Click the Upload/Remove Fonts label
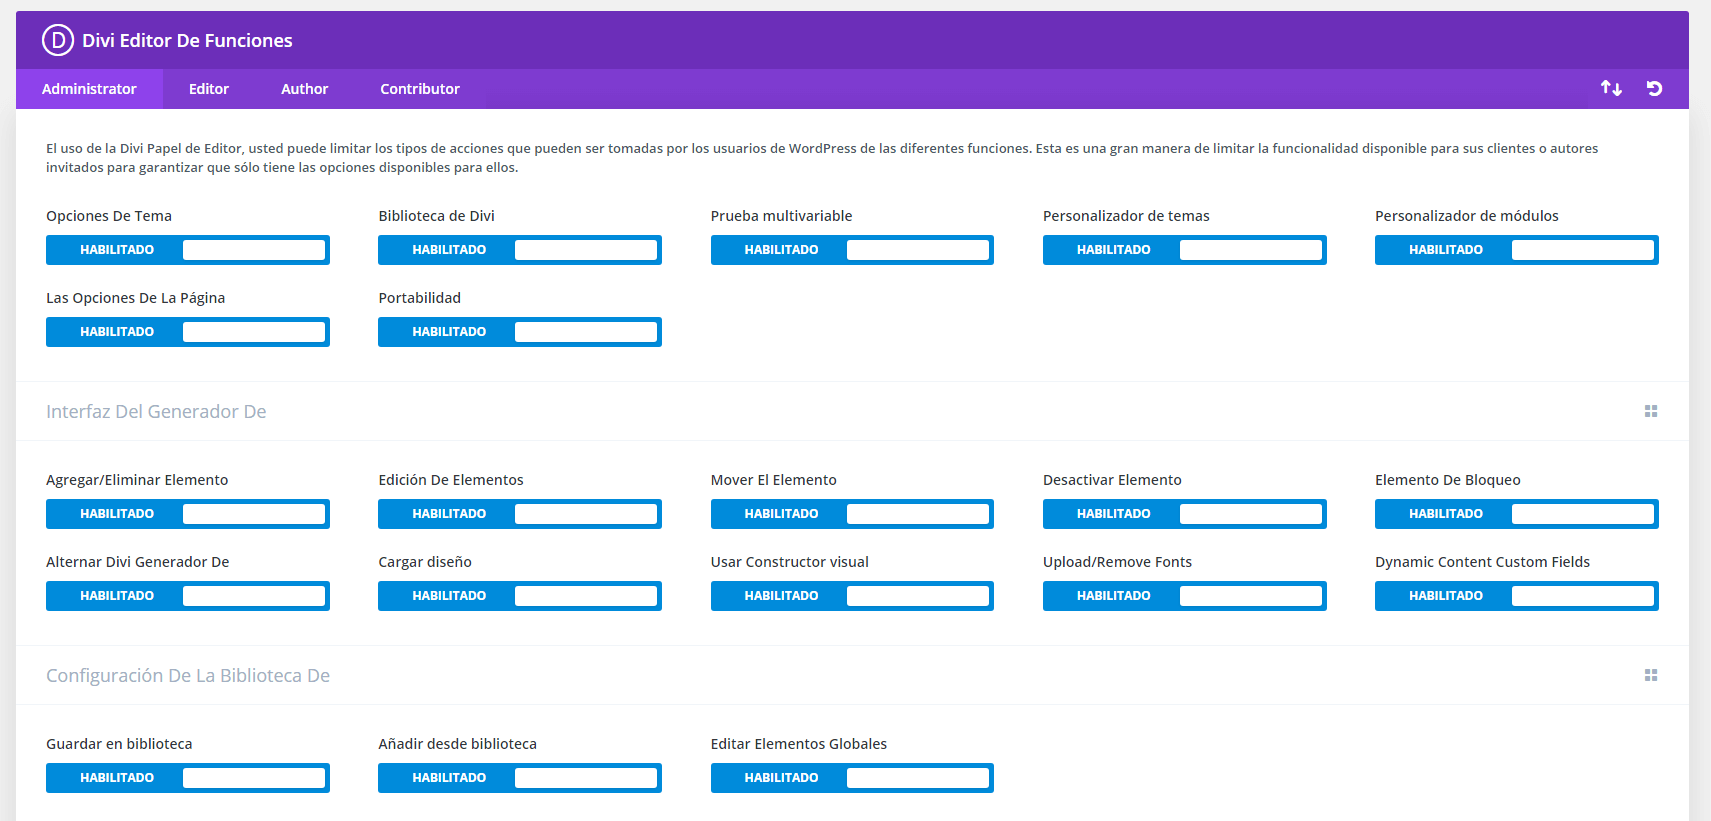Image resolution: width=1711 pixels, height=821 pixels. 1117,562
